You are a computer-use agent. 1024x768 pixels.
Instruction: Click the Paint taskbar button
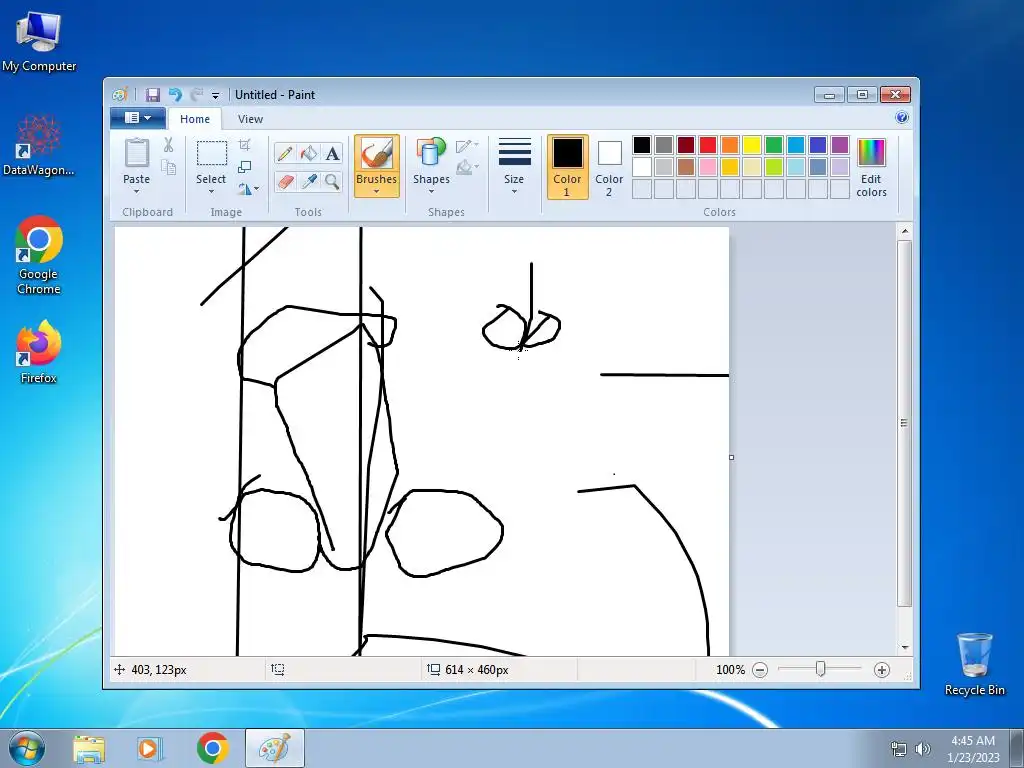click(x=274, y=748)
